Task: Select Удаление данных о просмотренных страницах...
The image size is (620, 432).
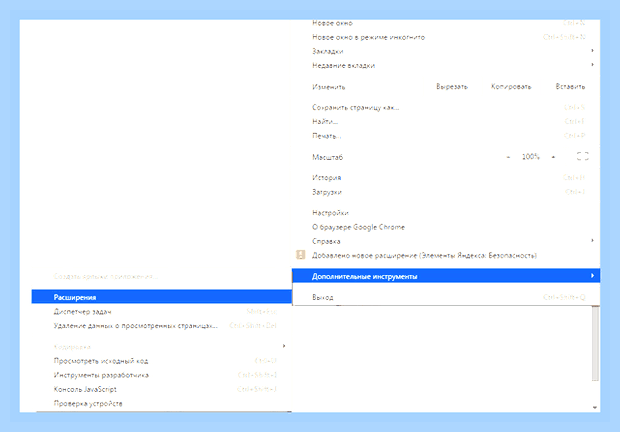Action: coord(162,326)
